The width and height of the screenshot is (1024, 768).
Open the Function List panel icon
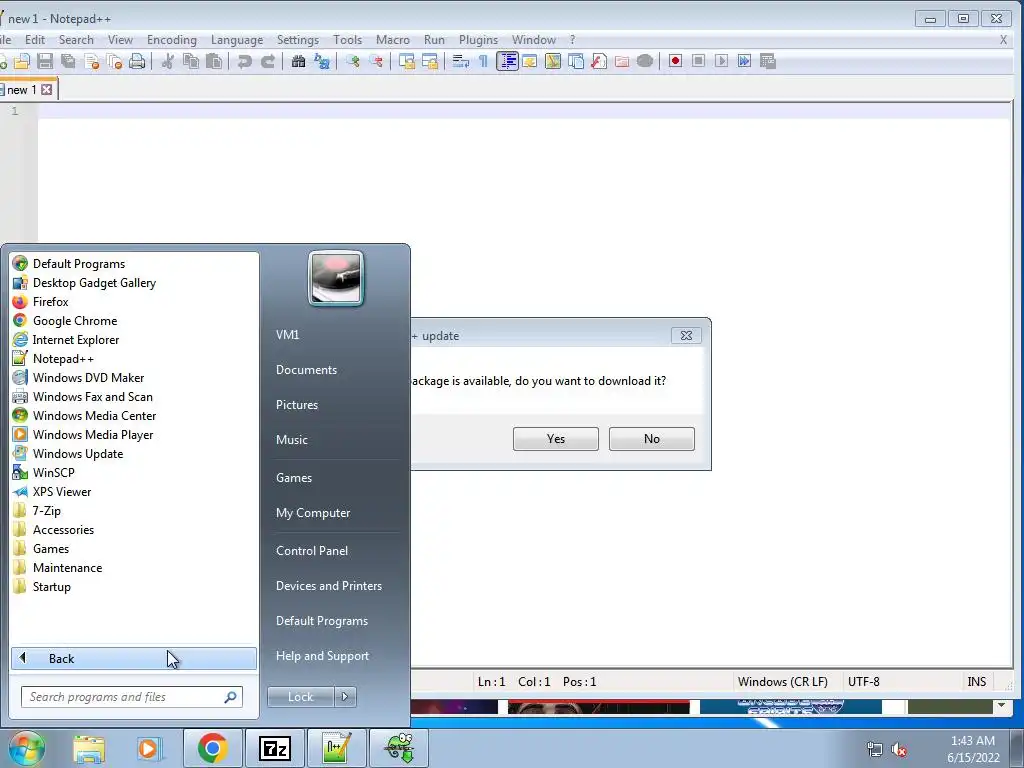(x=599, y=61)
